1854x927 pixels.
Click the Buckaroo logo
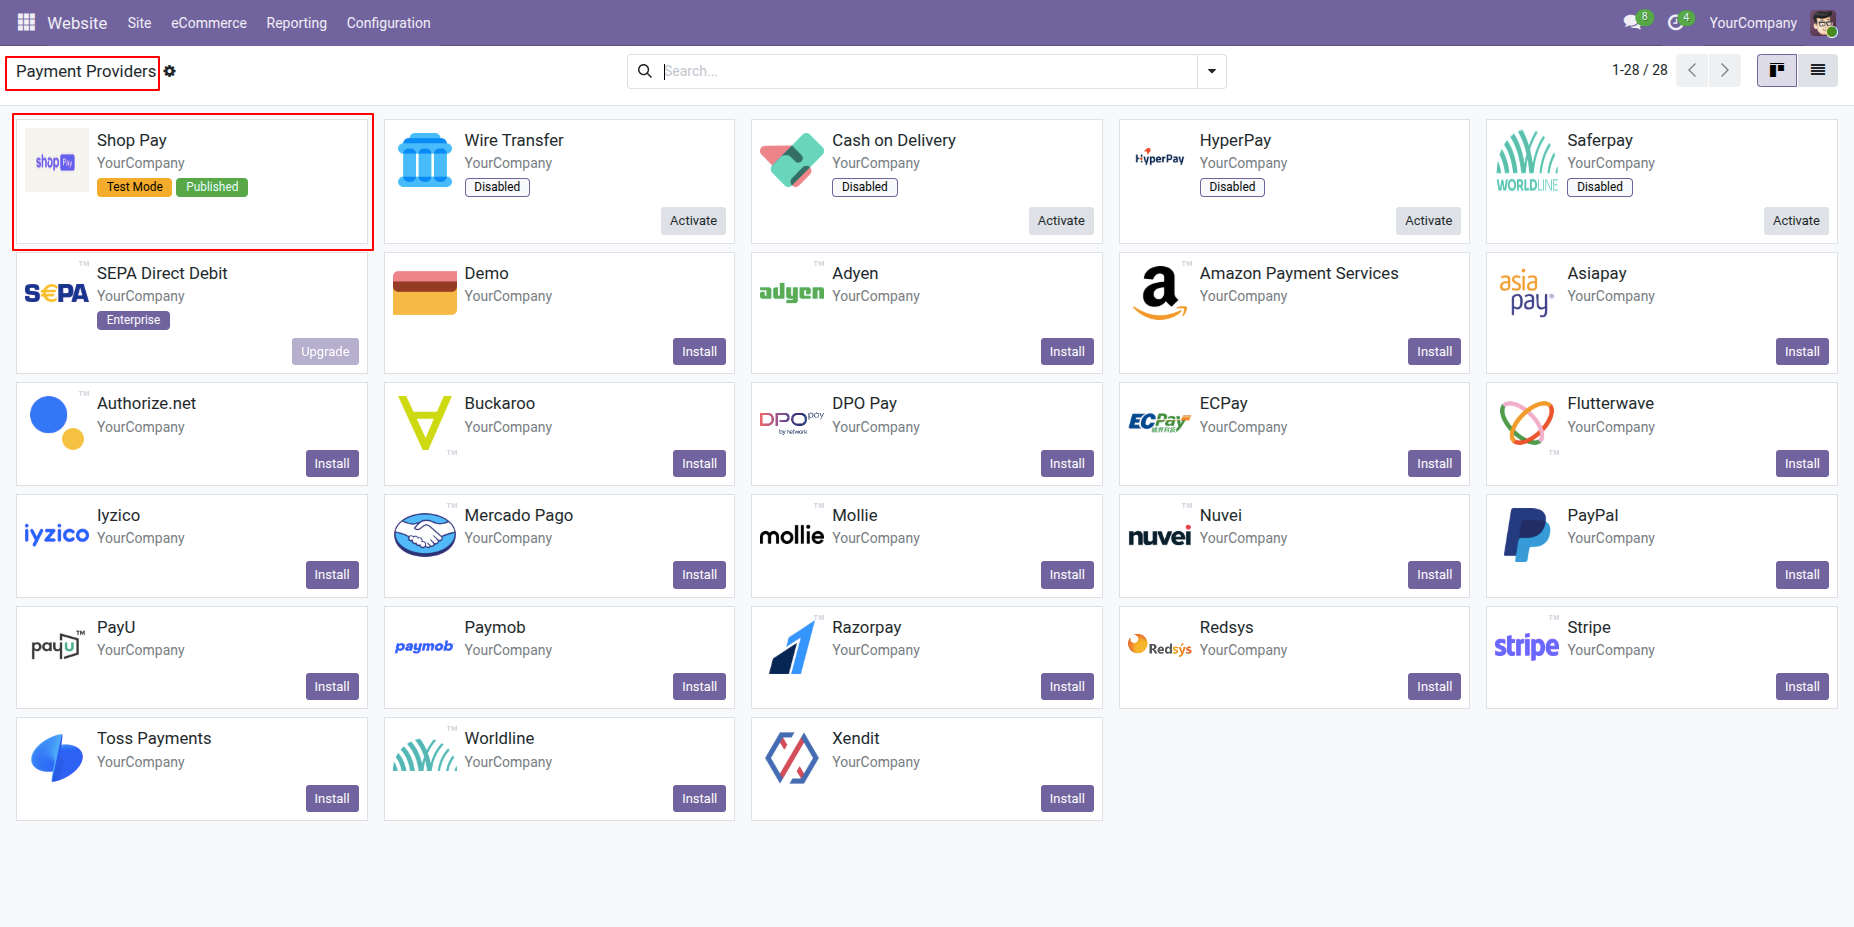pos(425,423)
